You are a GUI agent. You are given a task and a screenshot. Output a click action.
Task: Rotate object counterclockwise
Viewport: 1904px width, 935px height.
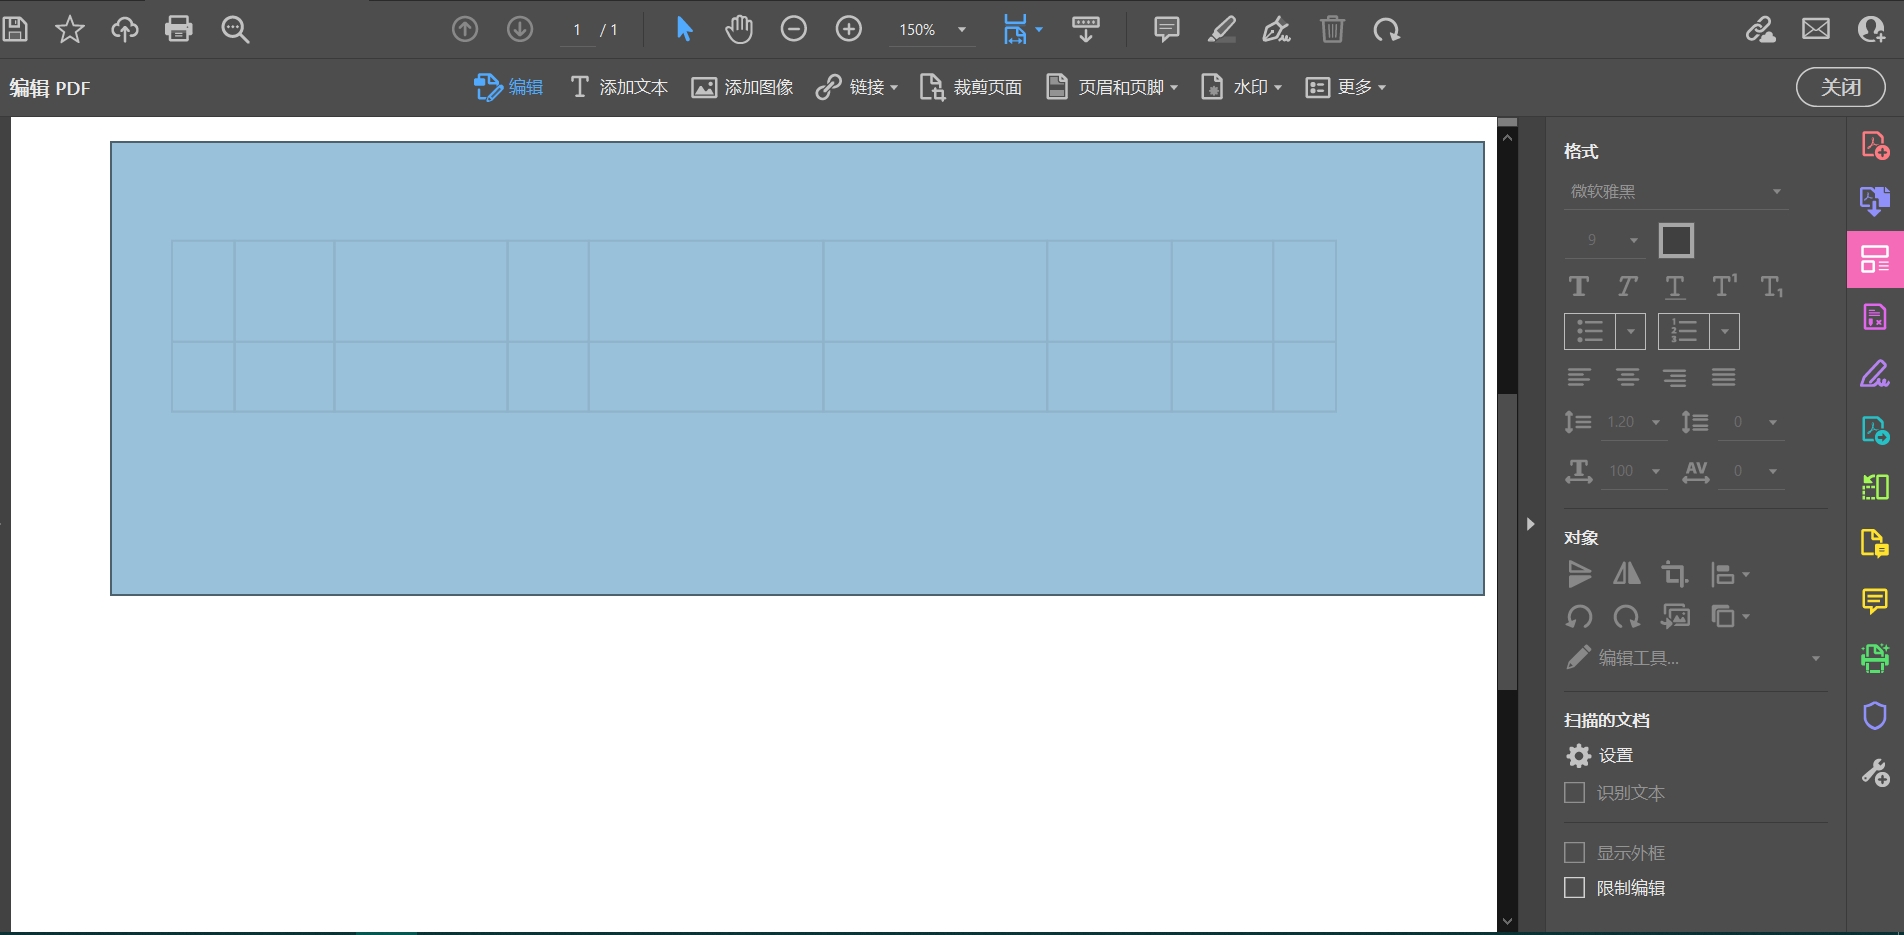point(1579,617)
